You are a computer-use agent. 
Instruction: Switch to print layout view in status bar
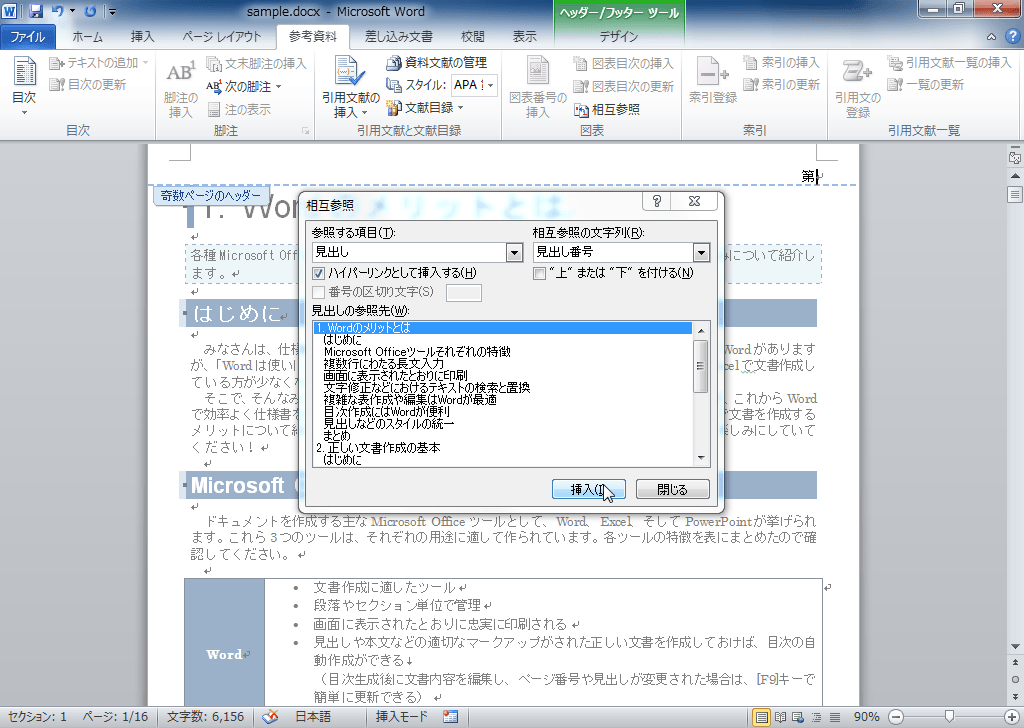point(761,717)
